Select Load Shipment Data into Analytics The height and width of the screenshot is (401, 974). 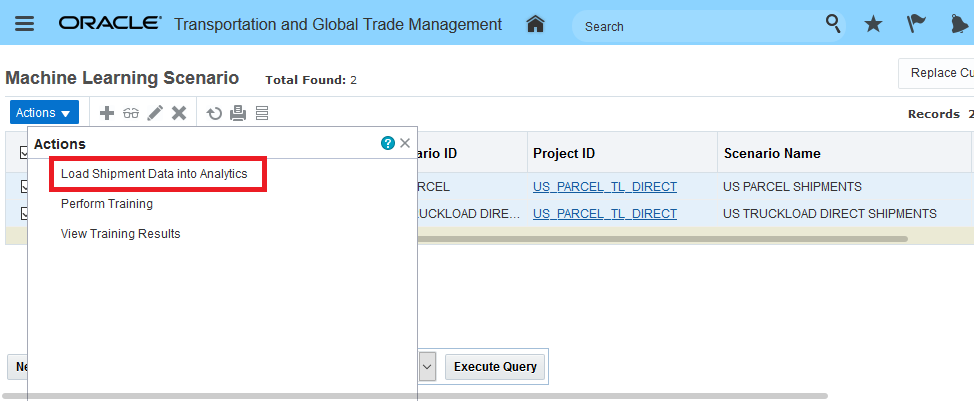[x=154, y=174]
